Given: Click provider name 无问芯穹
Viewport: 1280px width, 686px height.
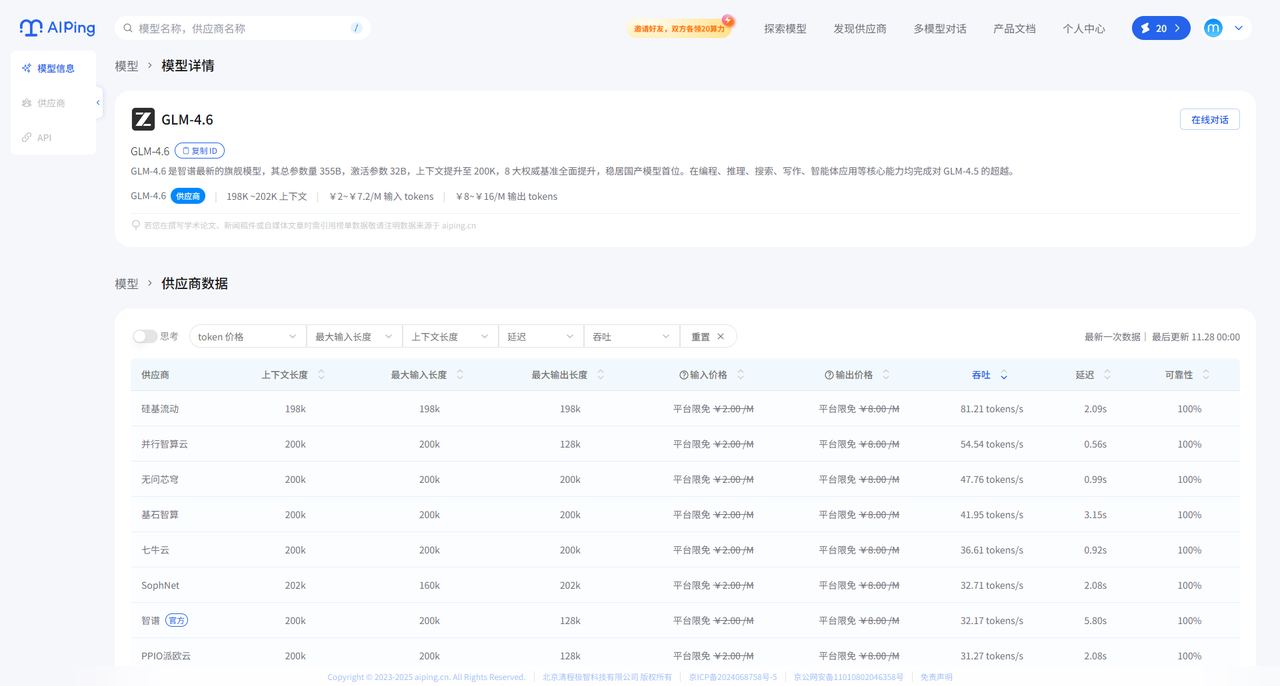Looking at the screenshot, I should click(x=160, y=480).
